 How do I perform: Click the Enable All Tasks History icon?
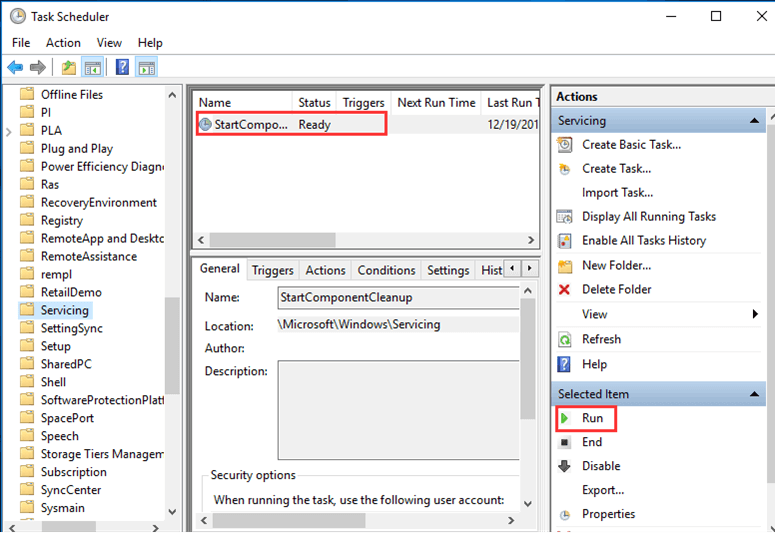pyautogui.click(x=564, y=241)
